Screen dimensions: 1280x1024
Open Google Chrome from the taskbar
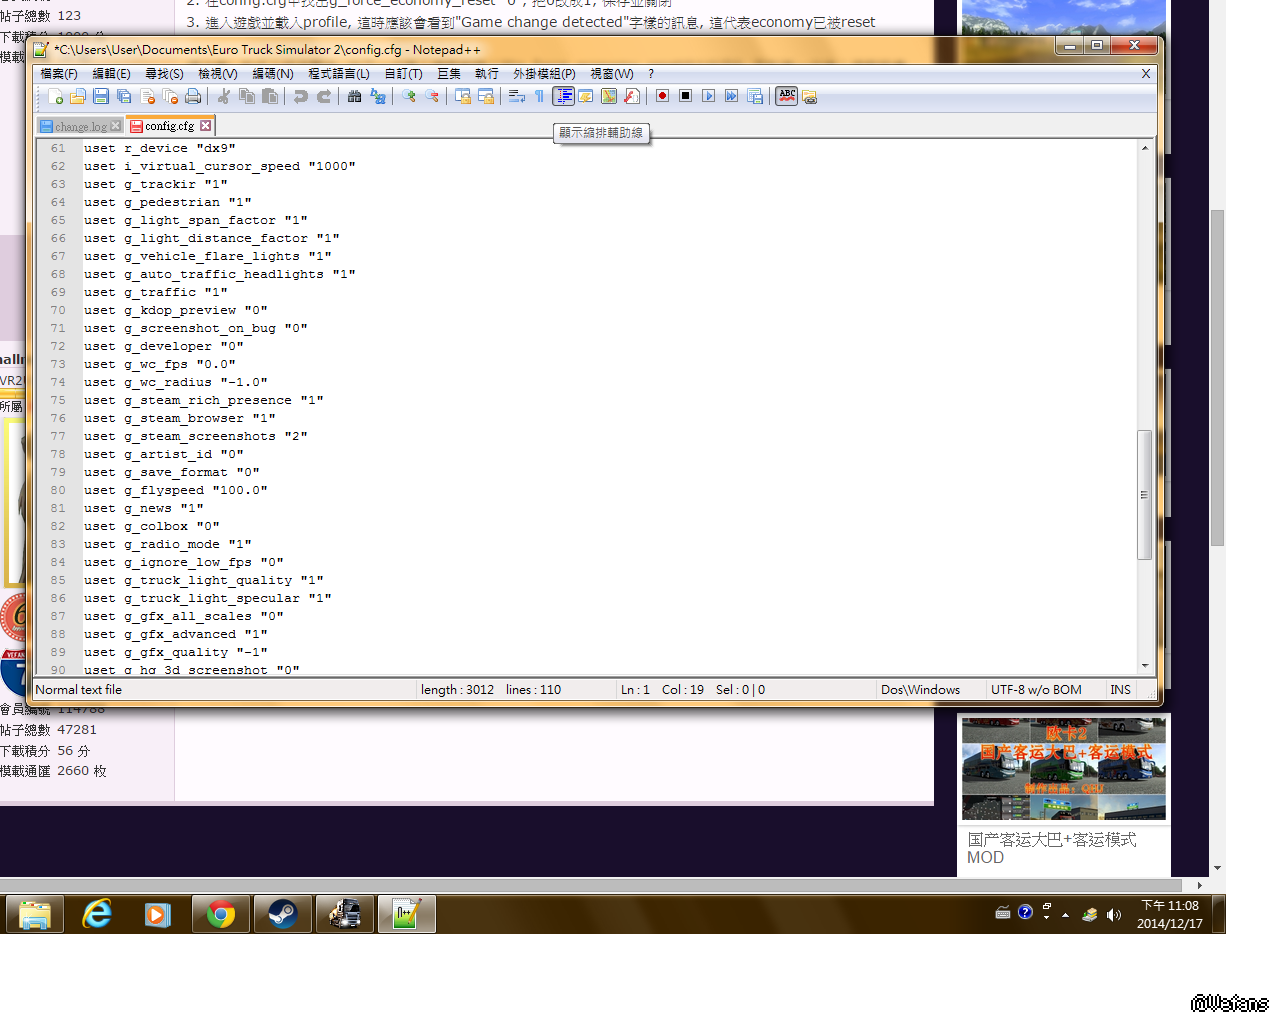click(221, 914)
